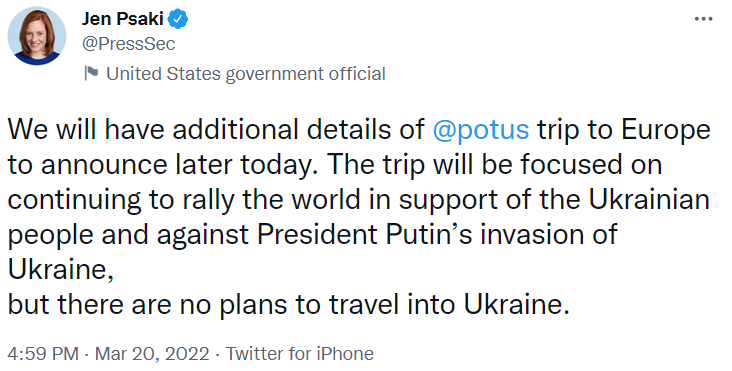Click the phrase 'announce later today'
The width and height of the screenshot is (732, 371).
click(176, 165)
